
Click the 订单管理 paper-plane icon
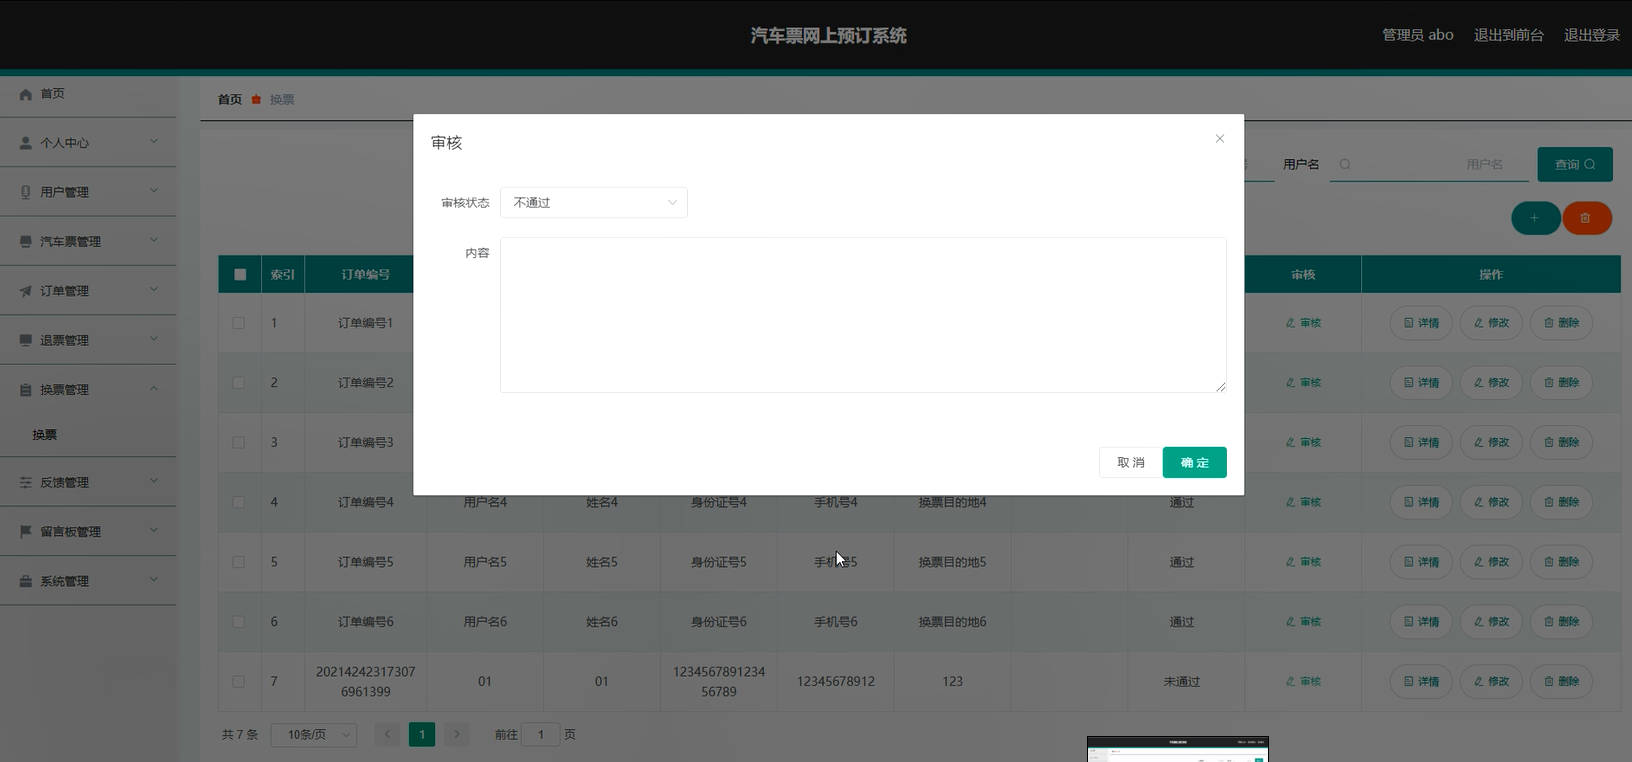point(26,291)
